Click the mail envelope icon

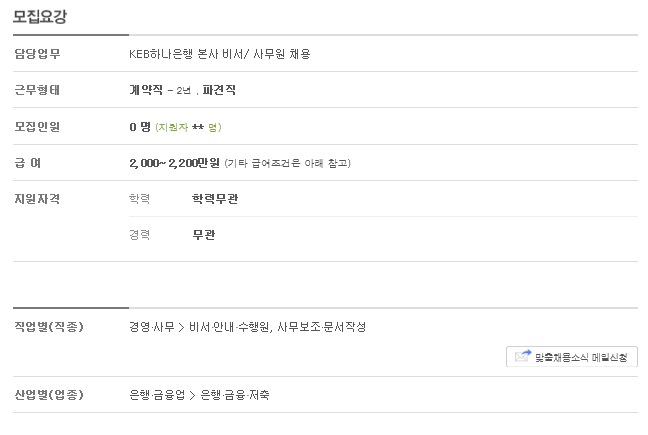click(522, 357)
